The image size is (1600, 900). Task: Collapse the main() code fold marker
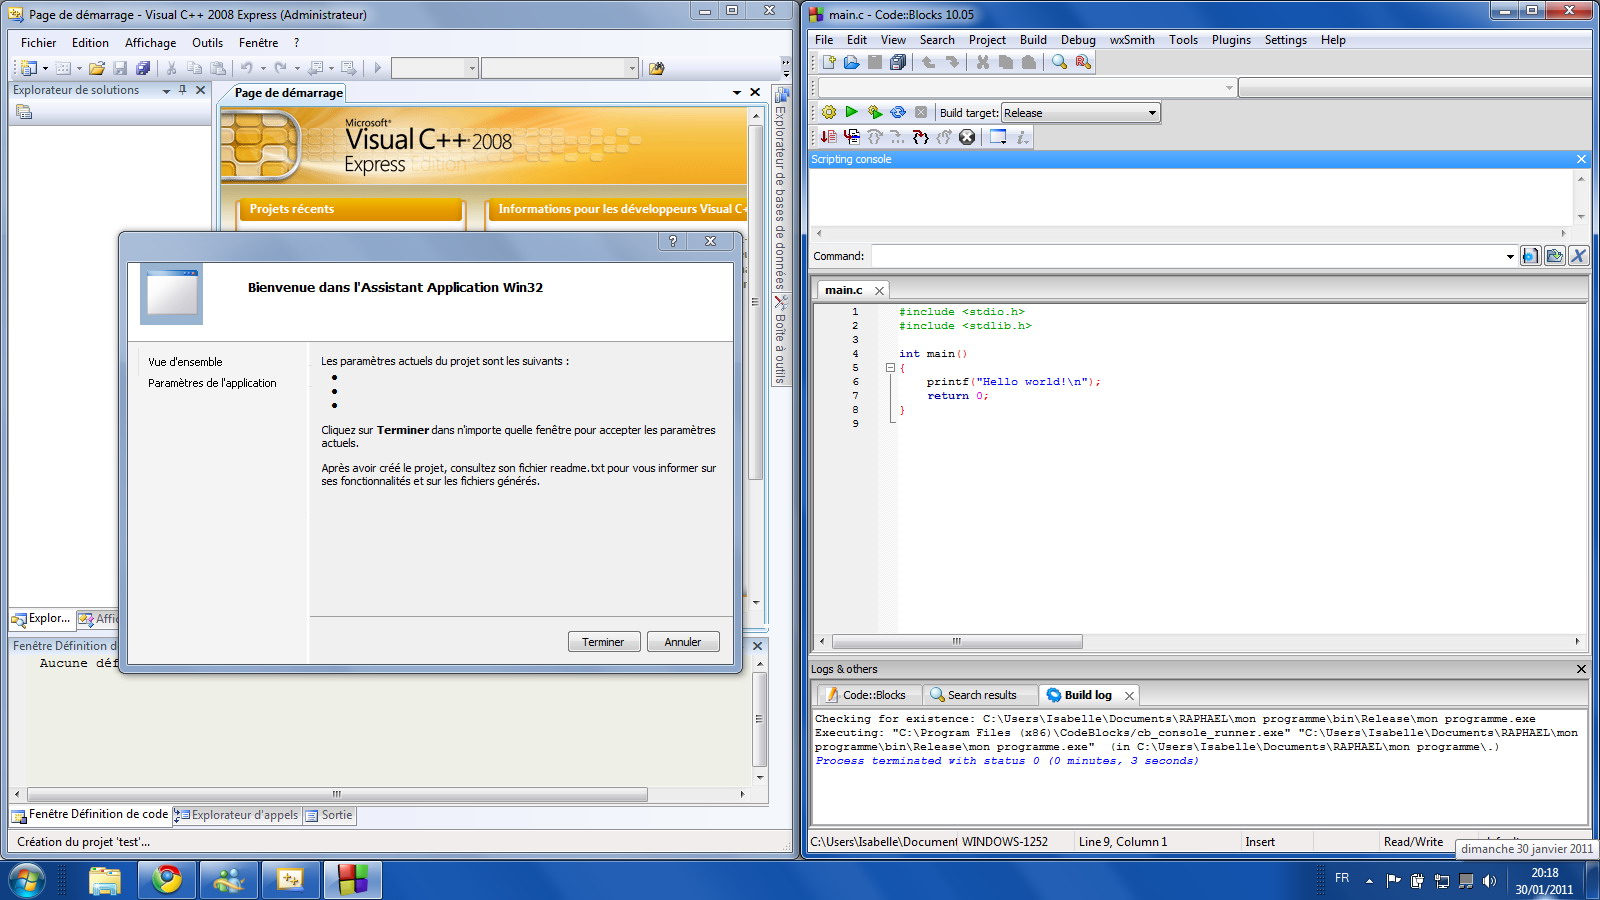890,368
